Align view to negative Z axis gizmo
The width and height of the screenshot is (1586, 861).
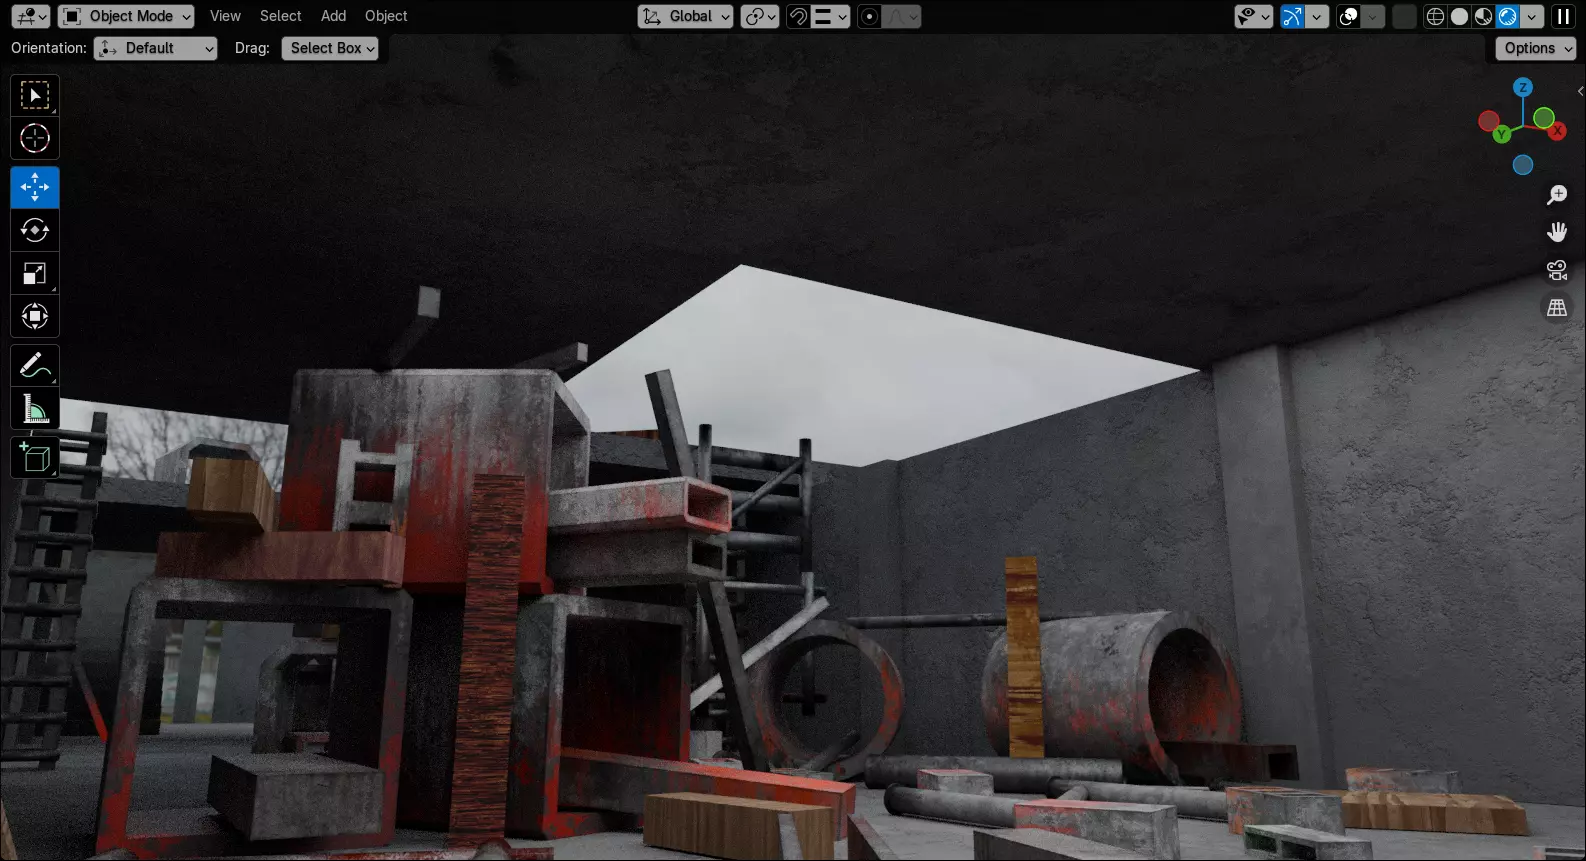coord(1523,165)
